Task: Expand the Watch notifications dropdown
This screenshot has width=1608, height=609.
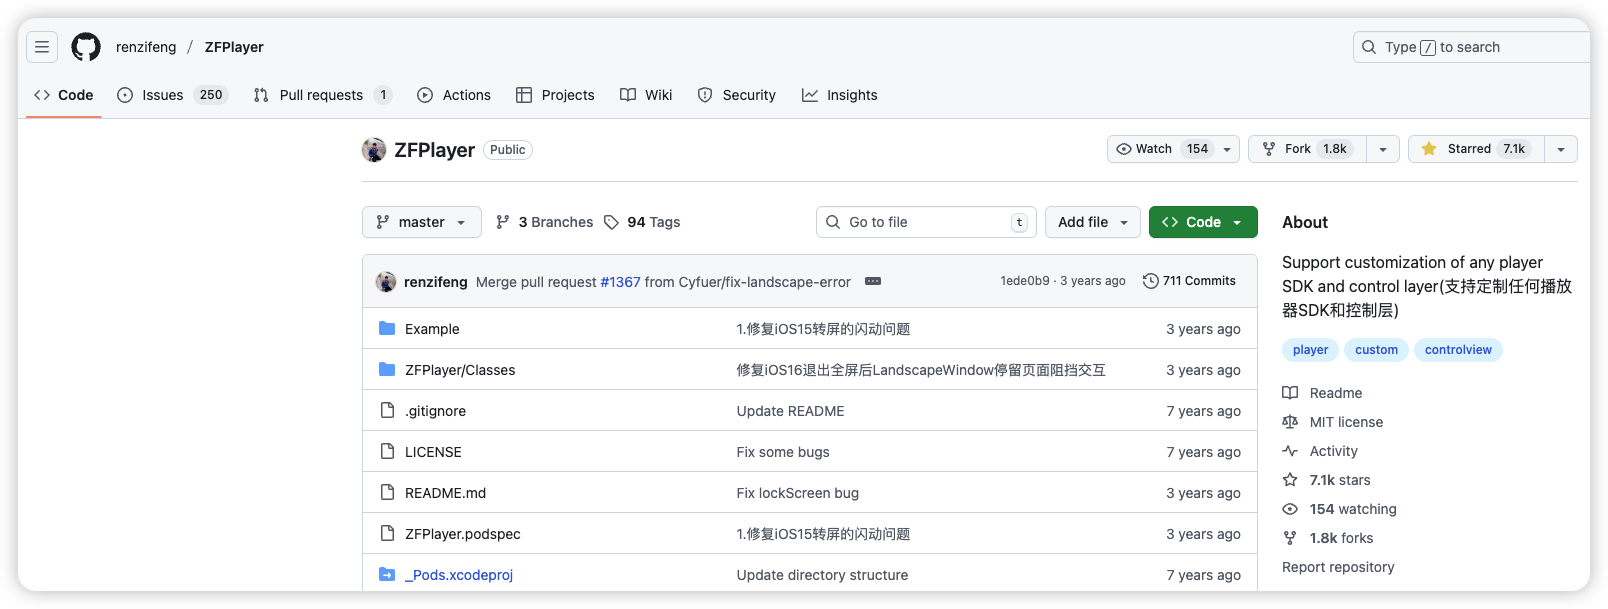Action: 1173,149
